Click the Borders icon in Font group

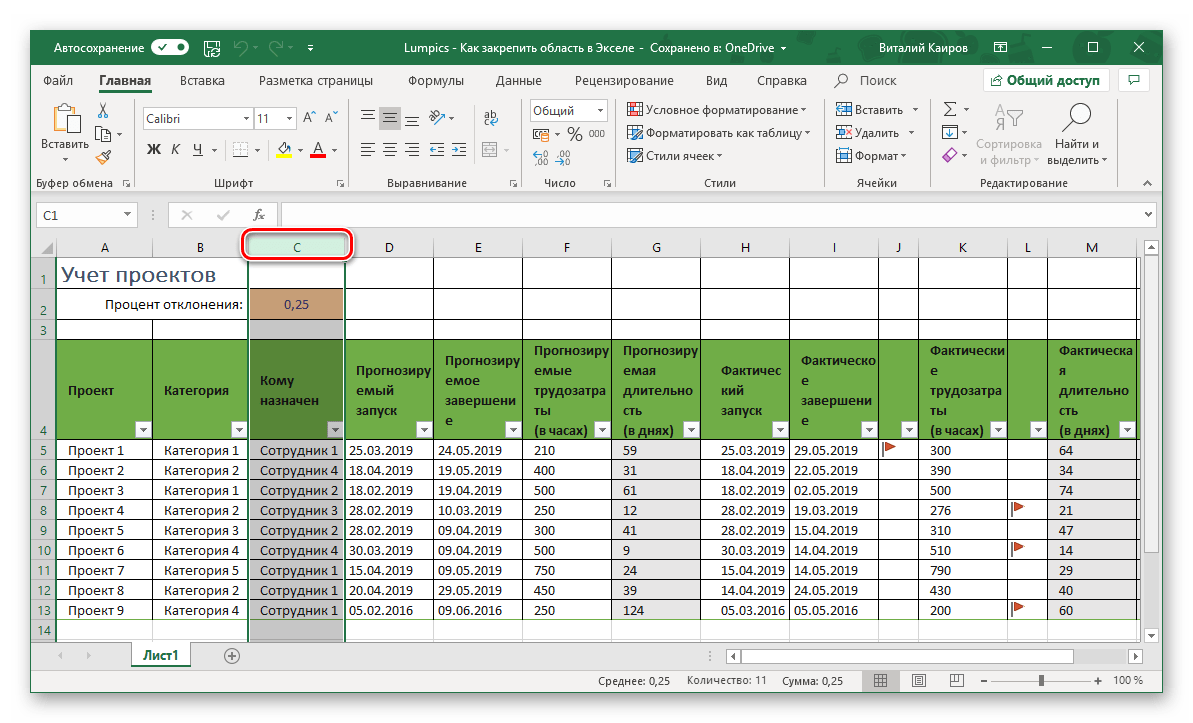click(x=240, y=149)
